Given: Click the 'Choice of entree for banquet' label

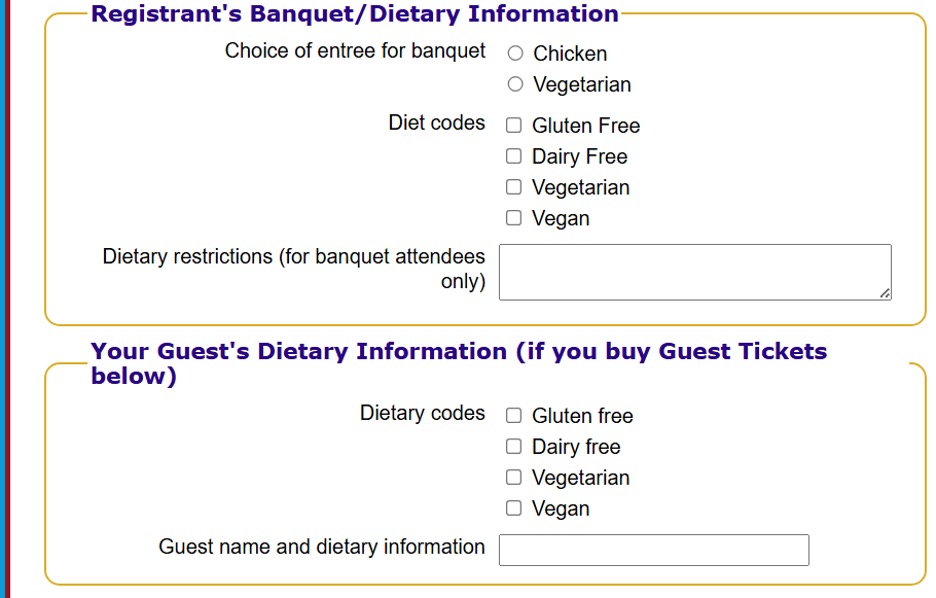Looking at the screenshot, I should click(355, 51).
